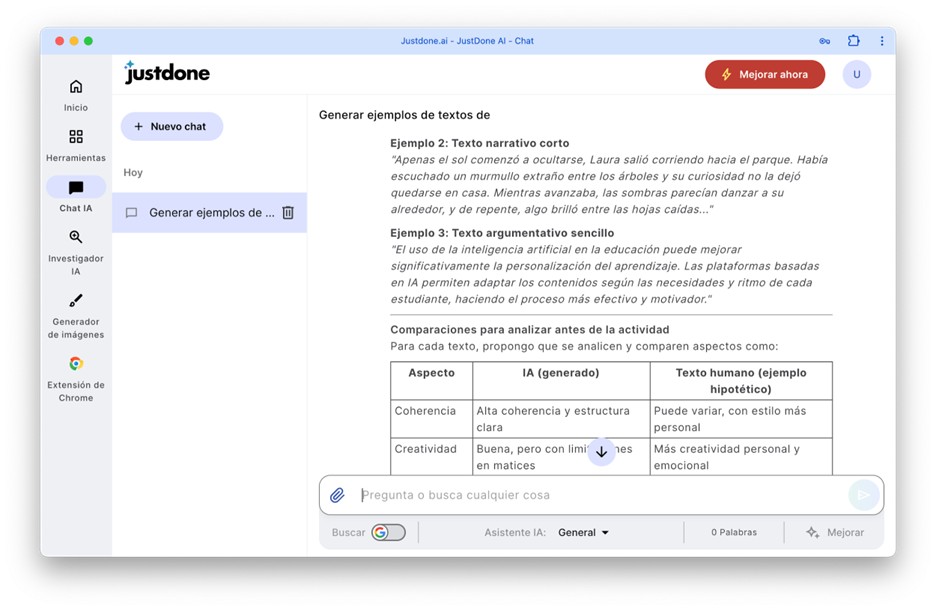Select the Herramientas grid icon
Viewport: 936px width, 610px height.
pos(75,144)
